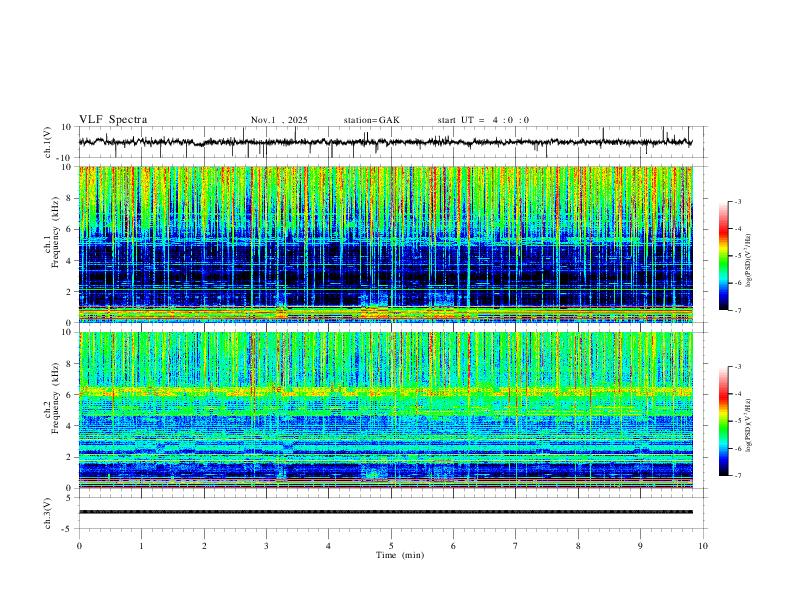Viewport: 792px width, 612px height.
Task: Click the time axis tick label "7"
Action: (516, 546)
